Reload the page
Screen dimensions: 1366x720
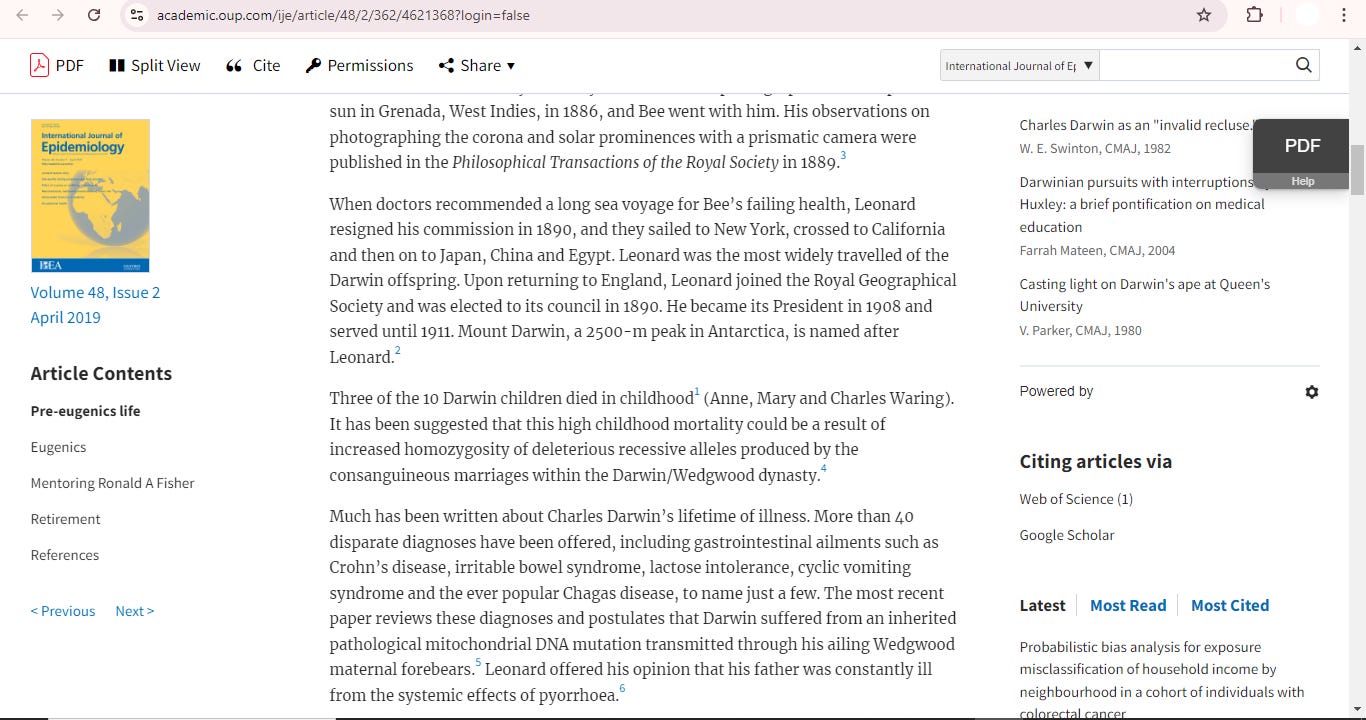point(94,15)
